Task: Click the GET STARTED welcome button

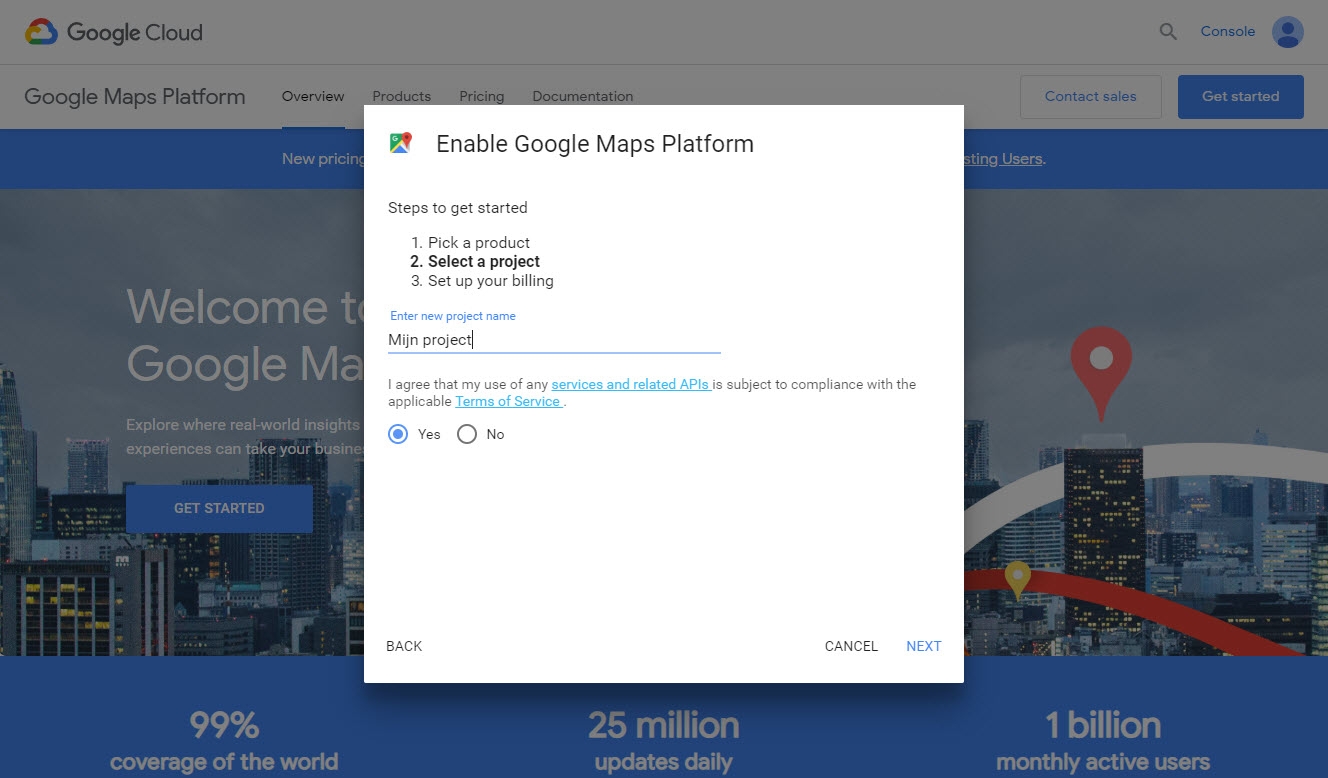Action: coord(219,508)
